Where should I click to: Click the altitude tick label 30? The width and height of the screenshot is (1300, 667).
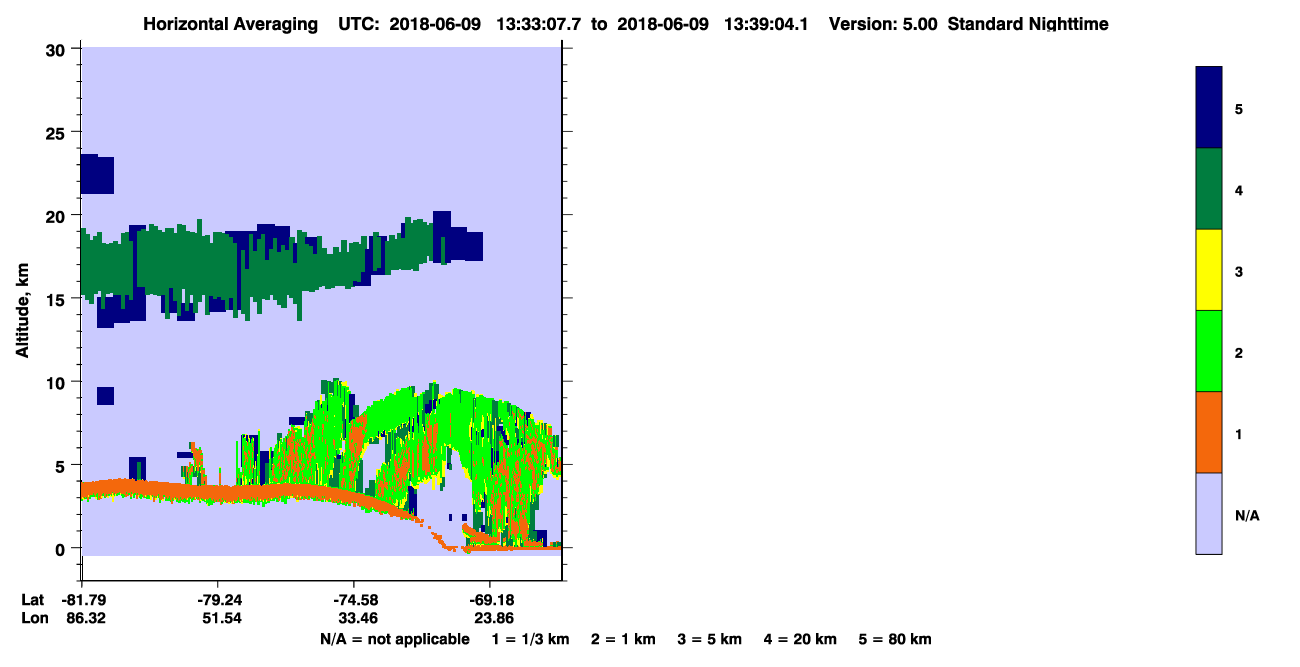click(57, 49)
